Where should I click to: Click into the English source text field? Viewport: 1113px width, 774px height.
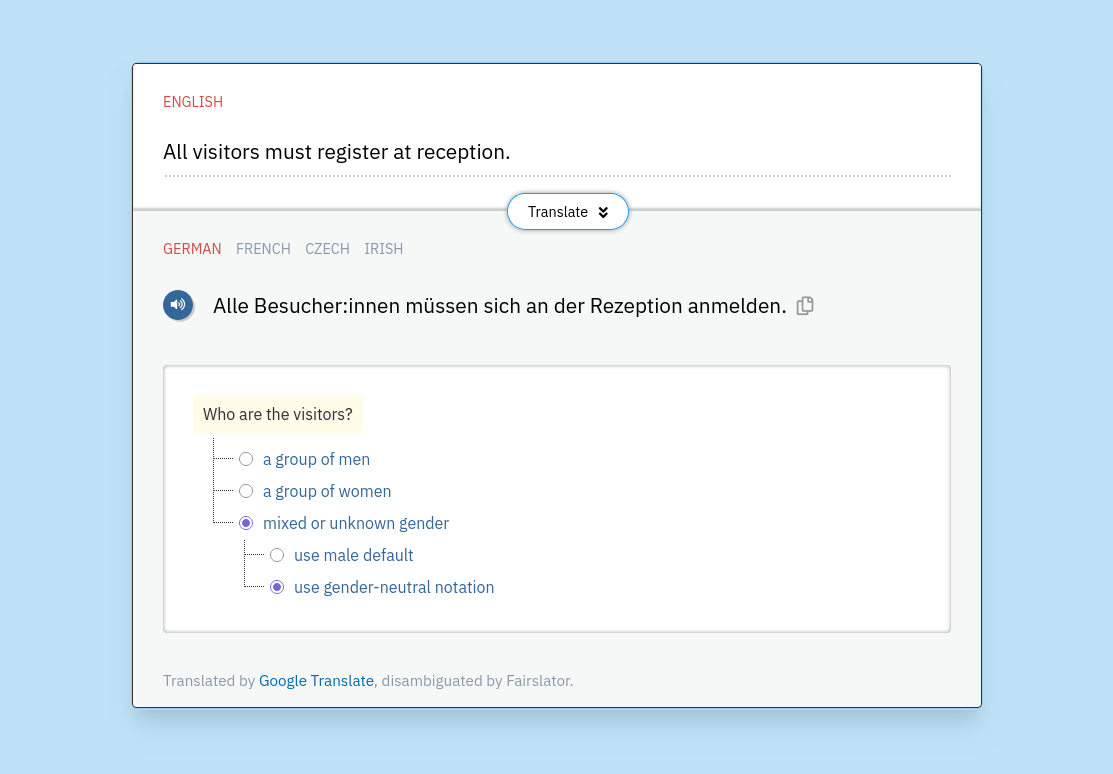point(556,153)
